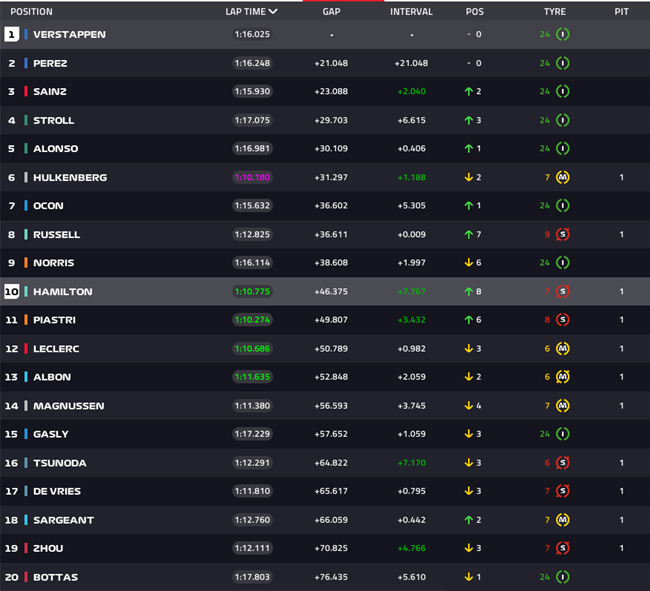The height and width of the screenshot is (591, 650).
Task: Click Sargeant's gap +66.059
Action: click(x=331, y=520)
